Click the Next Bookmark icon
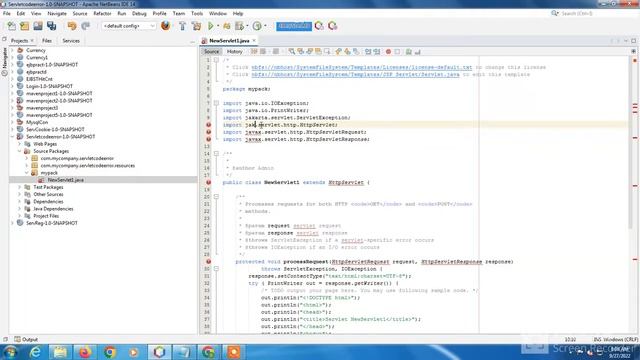The height and width of the screenshot is (360, 640). pos(347,51)
